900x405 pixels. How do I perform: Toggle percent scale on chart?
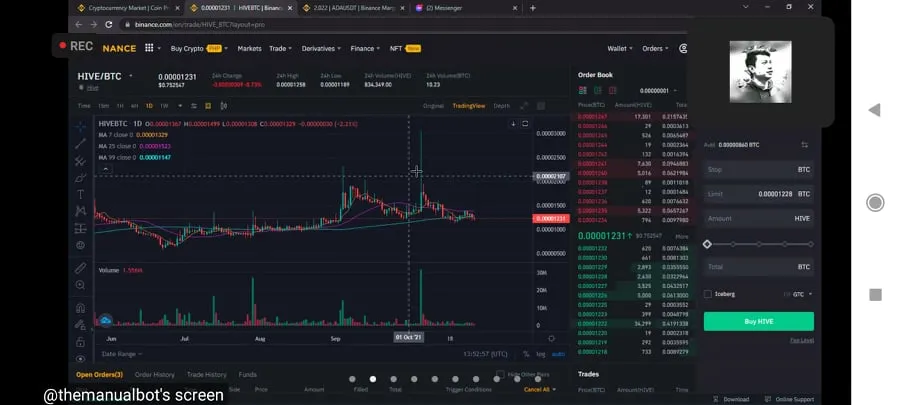(526, 354)
